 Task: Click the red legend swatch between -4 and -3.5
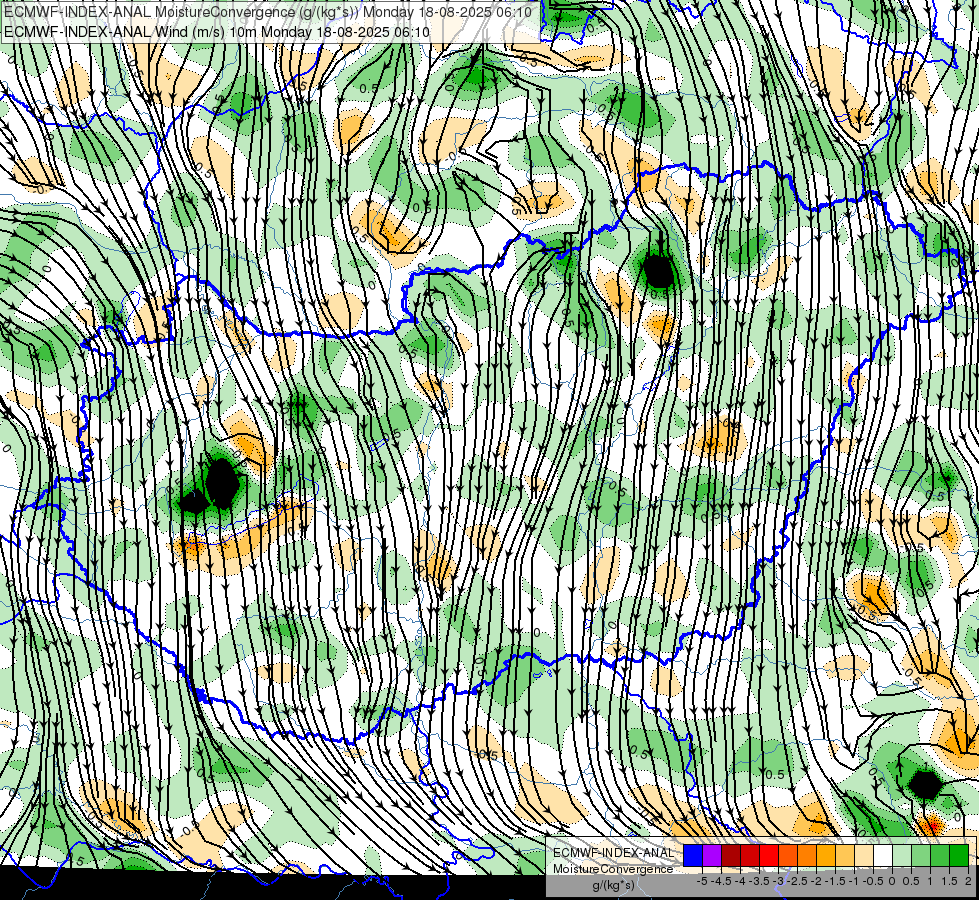750,856
